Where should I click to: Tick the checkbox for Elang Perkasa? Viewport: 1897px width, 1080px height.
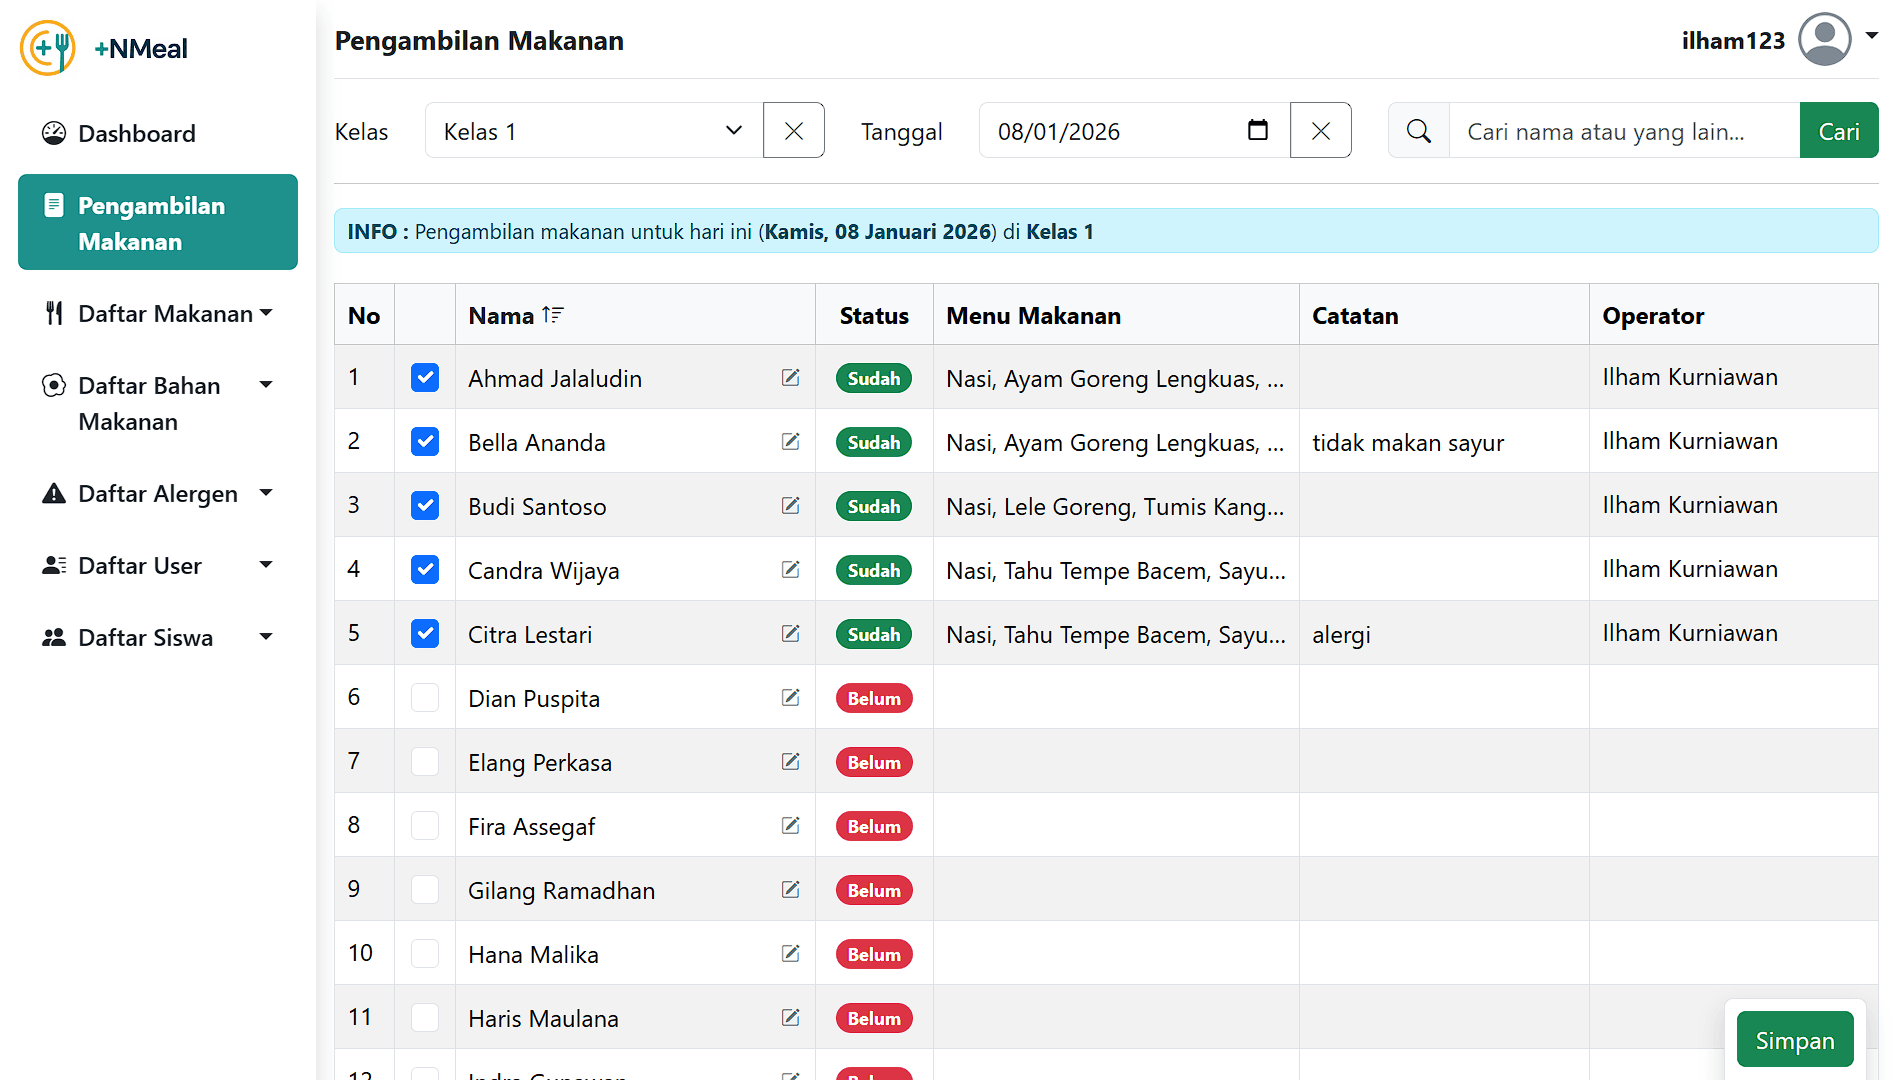click(x=425, y=761)
